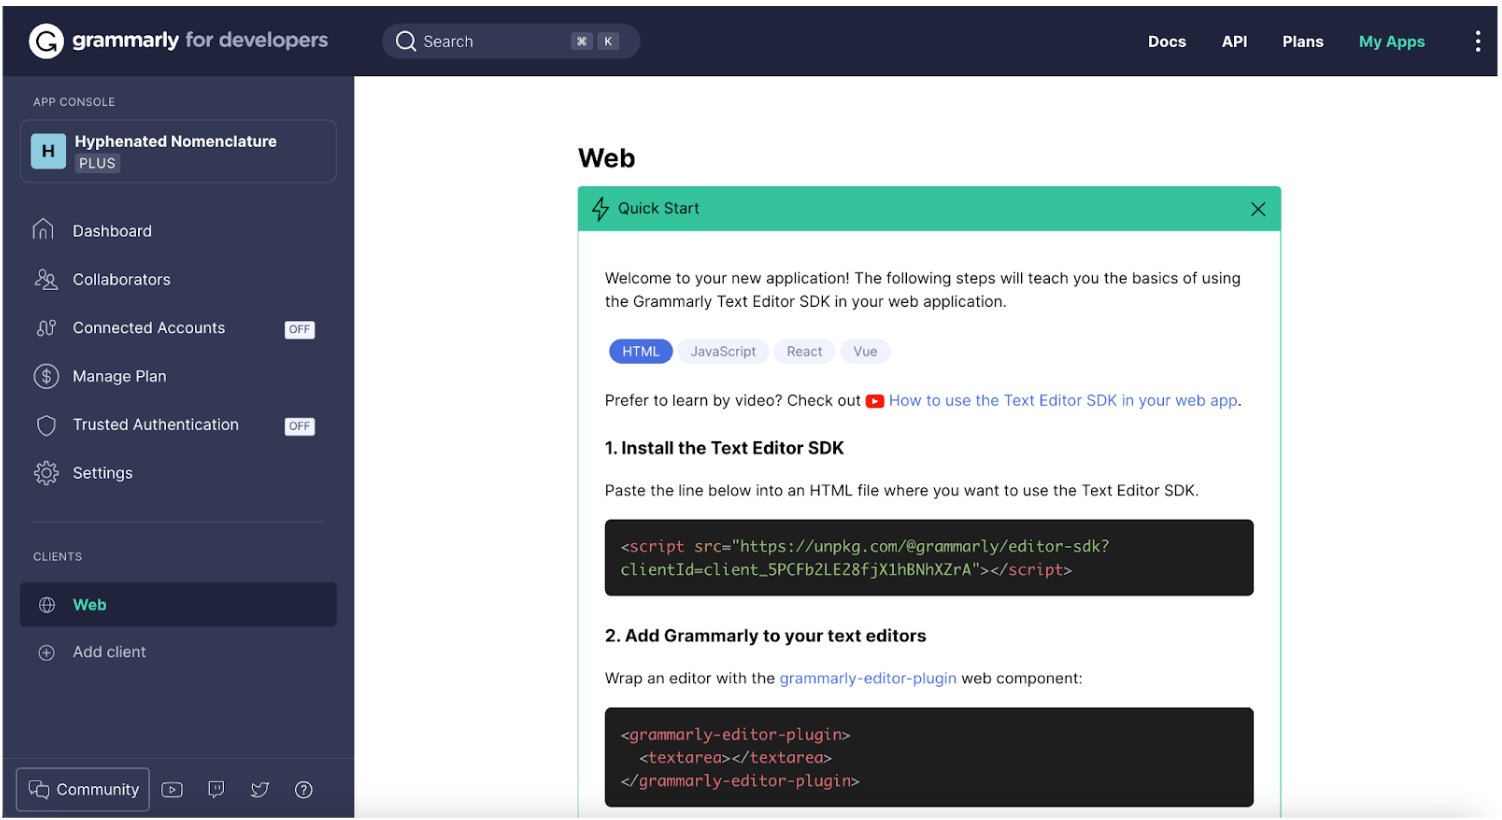Click Add client

click(x=109, y=652)
